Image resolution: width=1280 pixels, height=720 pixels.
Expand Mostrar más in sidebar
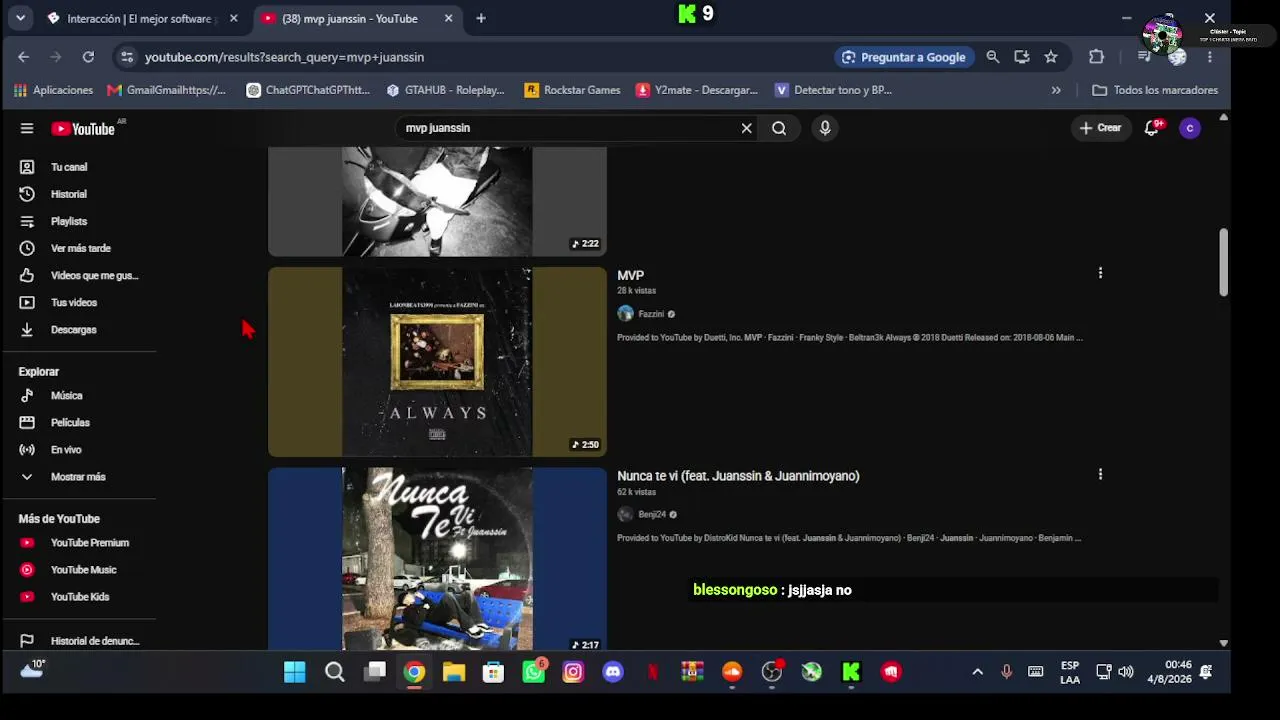coord(80,477)
